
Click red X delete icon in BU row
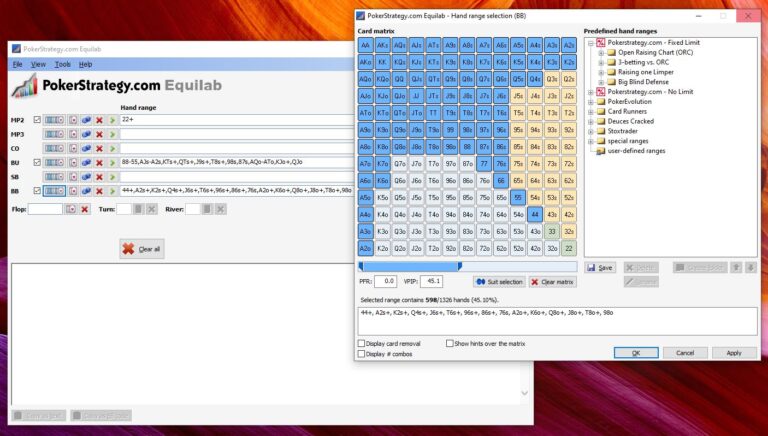pyautogui.click(x=99, y=162)
